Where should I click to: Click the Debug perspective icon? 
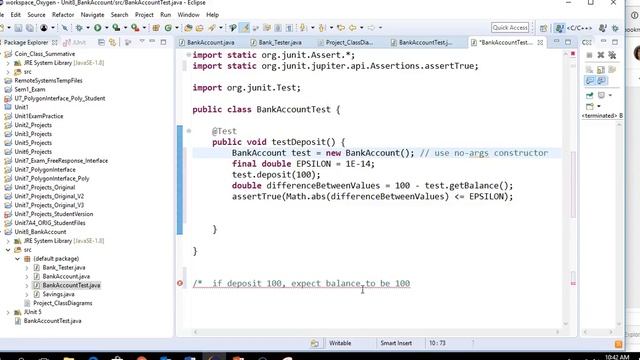click(615, 28)
